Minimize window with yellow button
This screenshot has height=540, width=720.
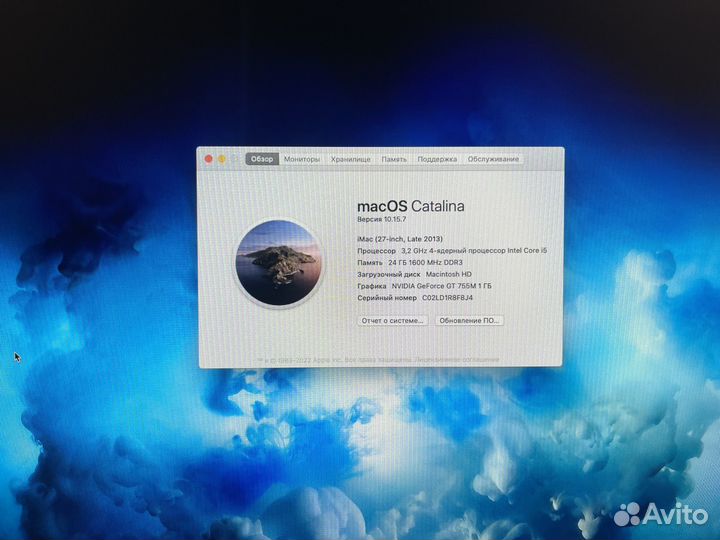pos(222,159)
